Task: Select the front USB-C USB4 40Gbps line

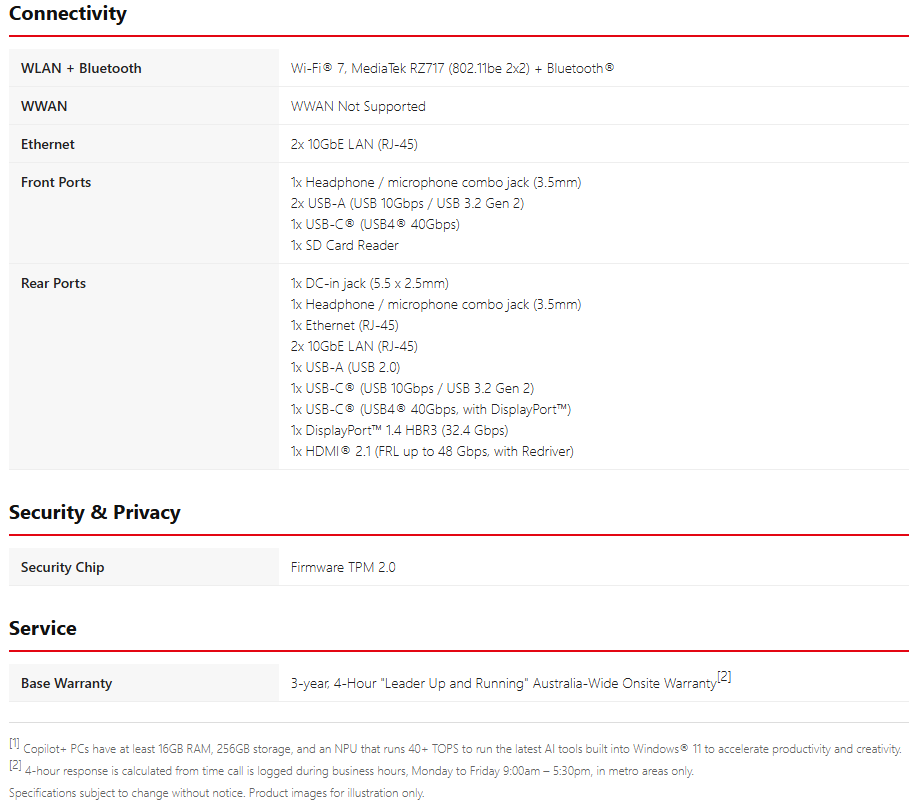Action: [x=375, y=224]
